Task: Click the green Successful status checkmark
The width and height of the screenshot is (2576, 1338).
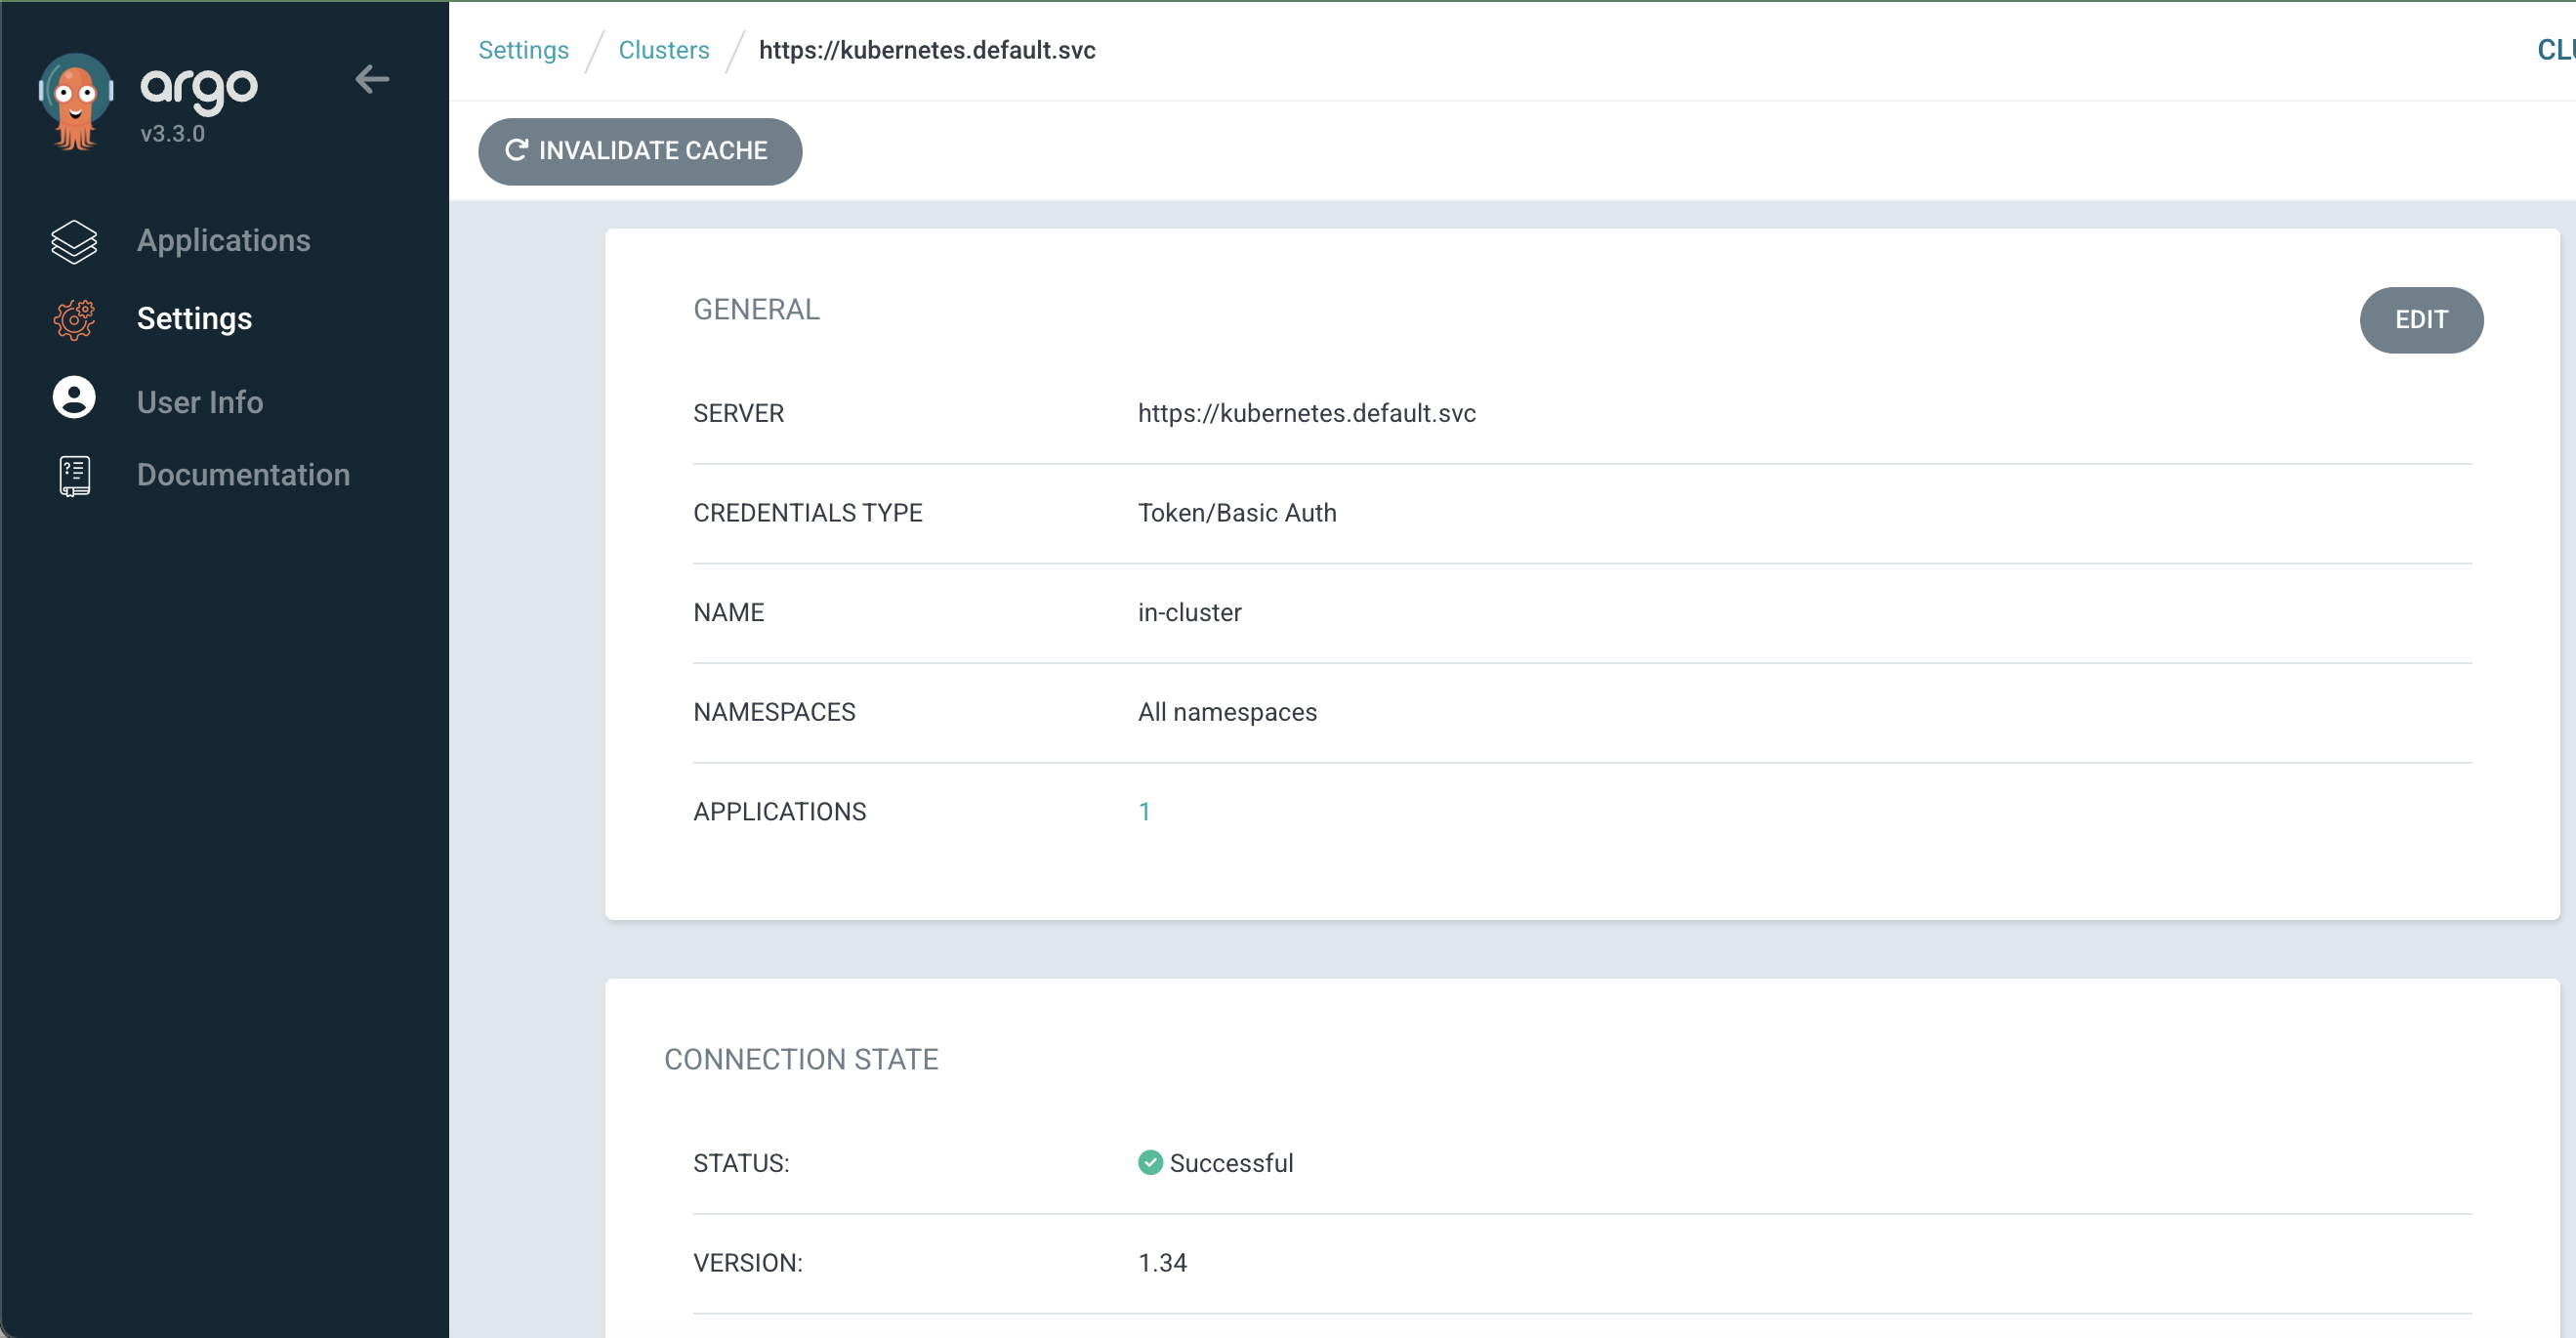Action: click(1150, 1162)
